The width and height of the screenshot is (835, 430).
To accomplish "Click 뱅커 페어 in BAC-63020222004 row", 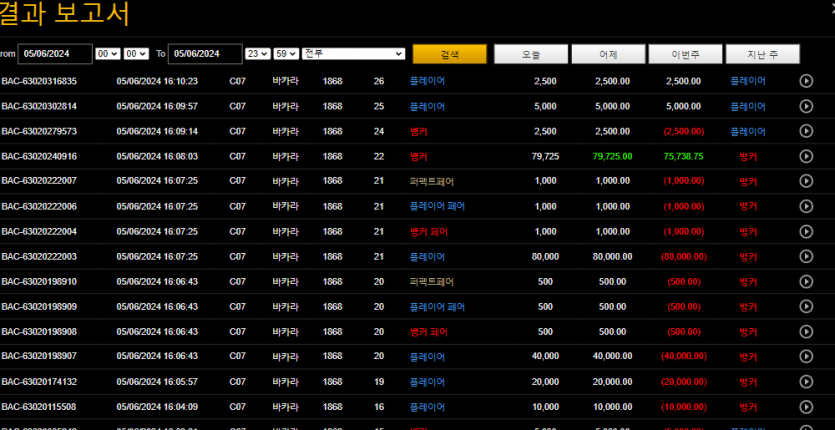I will [429, 232].
